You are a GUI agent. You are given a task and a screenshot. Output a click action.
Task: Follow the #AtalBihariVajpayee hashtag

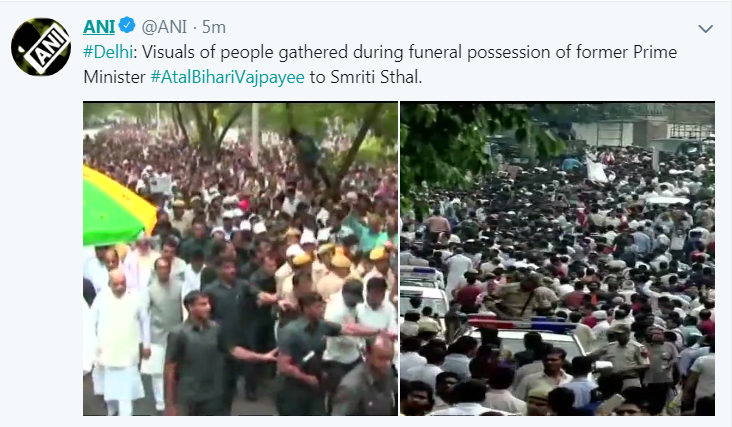point(227,77)
